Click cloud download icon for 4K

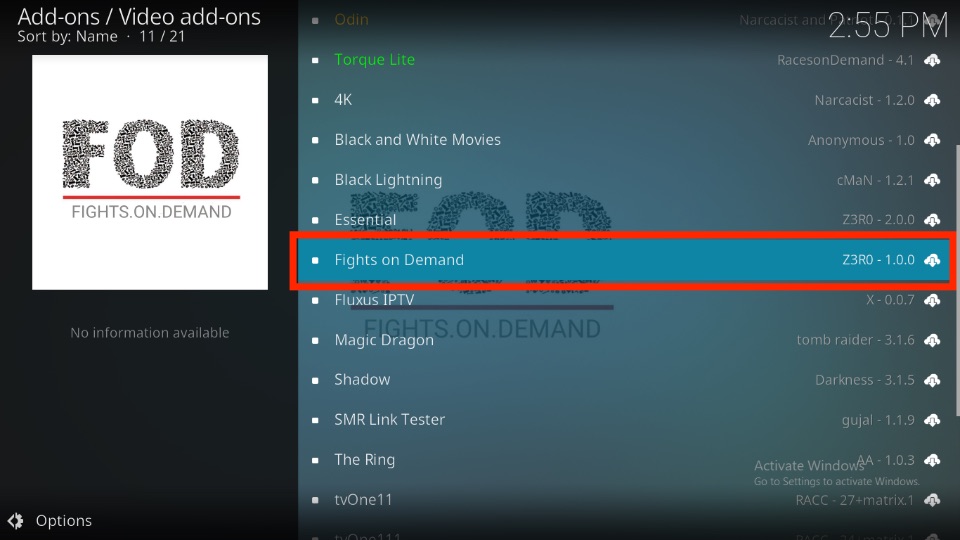[x=932, y=100]
